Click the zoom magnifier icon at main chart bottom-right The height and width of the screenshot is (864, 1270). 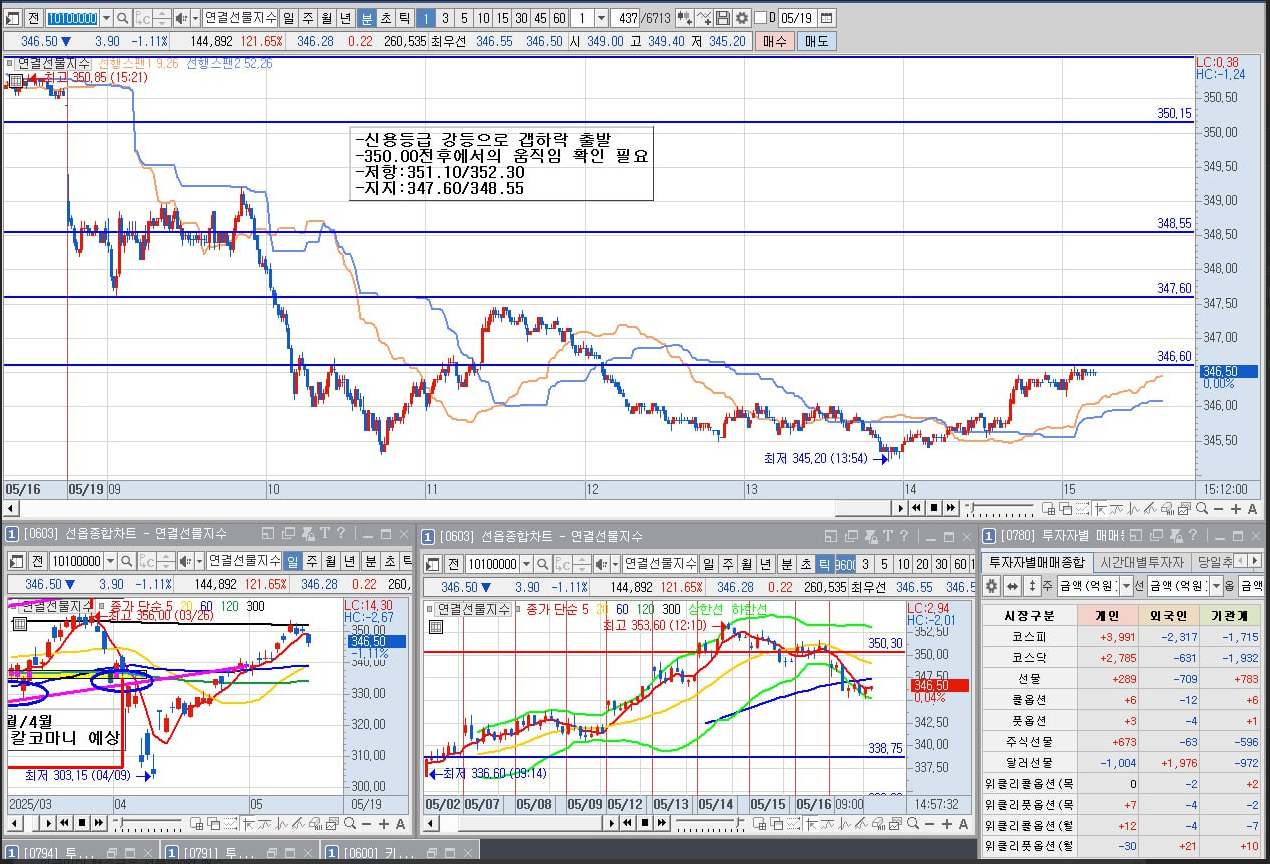(x=1201, y=508)
